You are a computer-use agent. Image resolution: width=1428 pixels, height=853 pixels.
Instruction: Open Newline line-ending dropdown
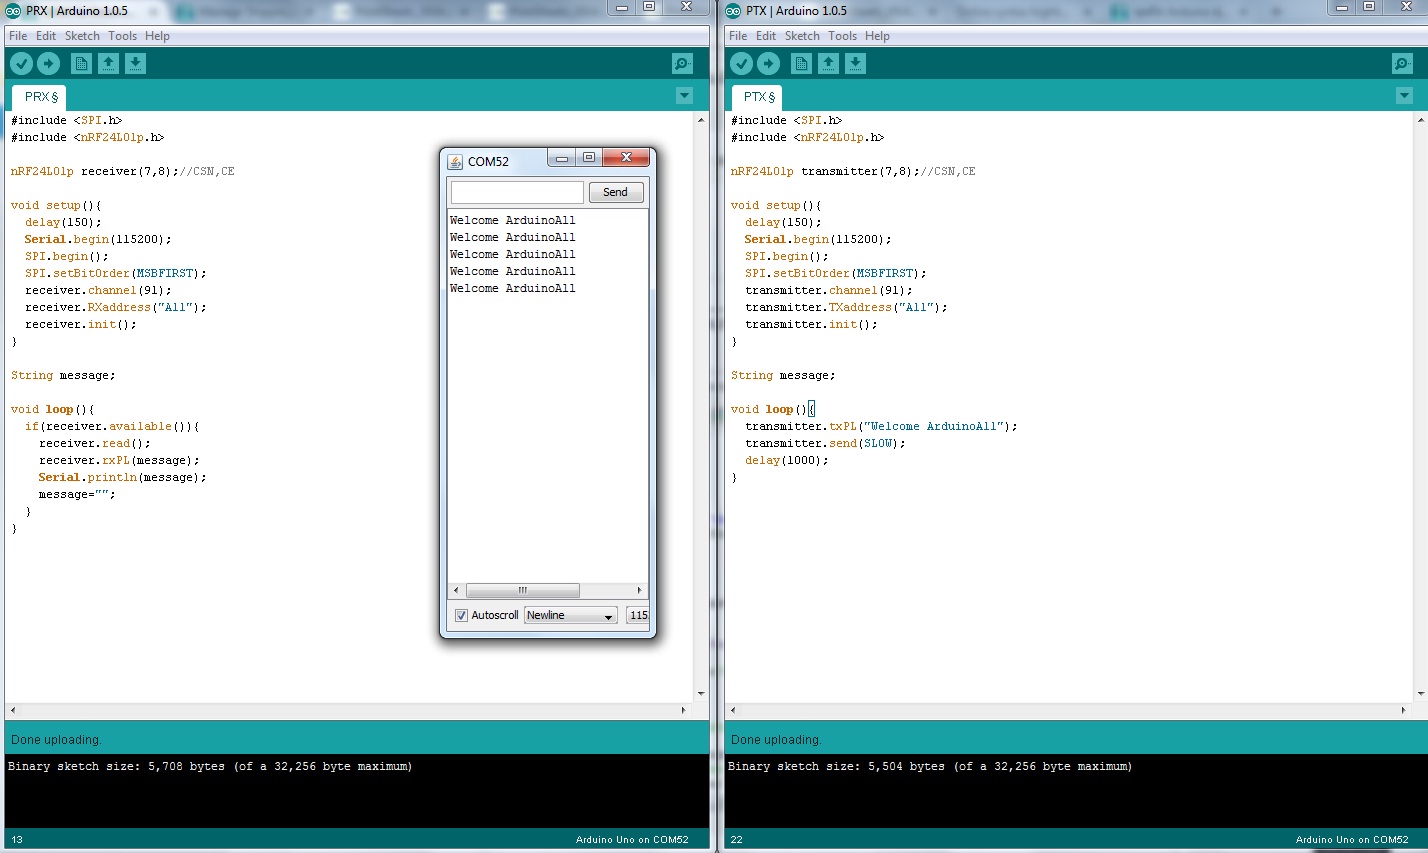(x=570, y=615)
